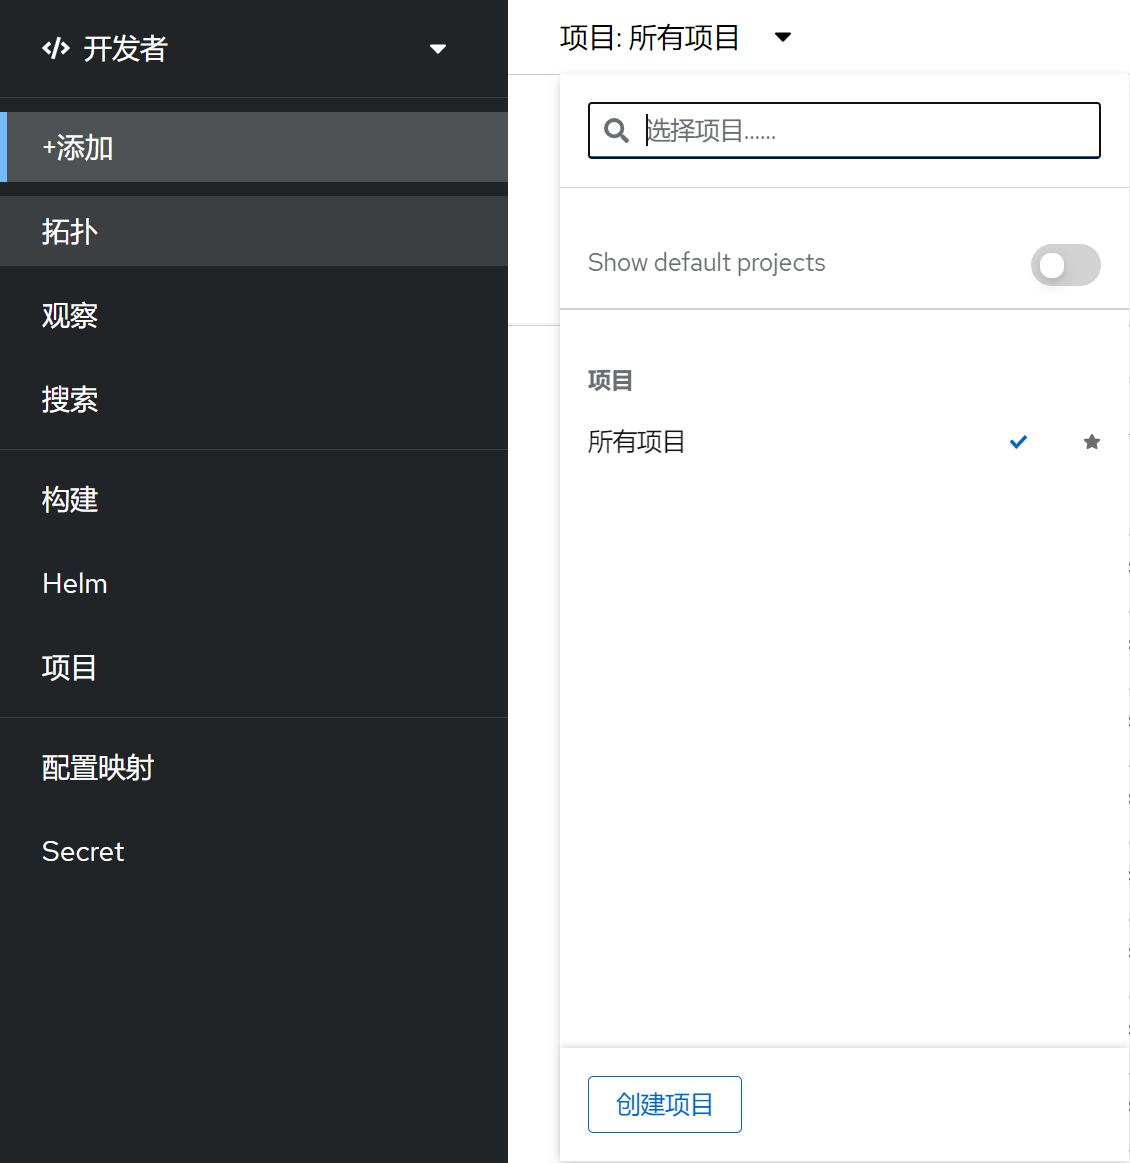Open 配置映射 in the sidebar

point(97,767)
